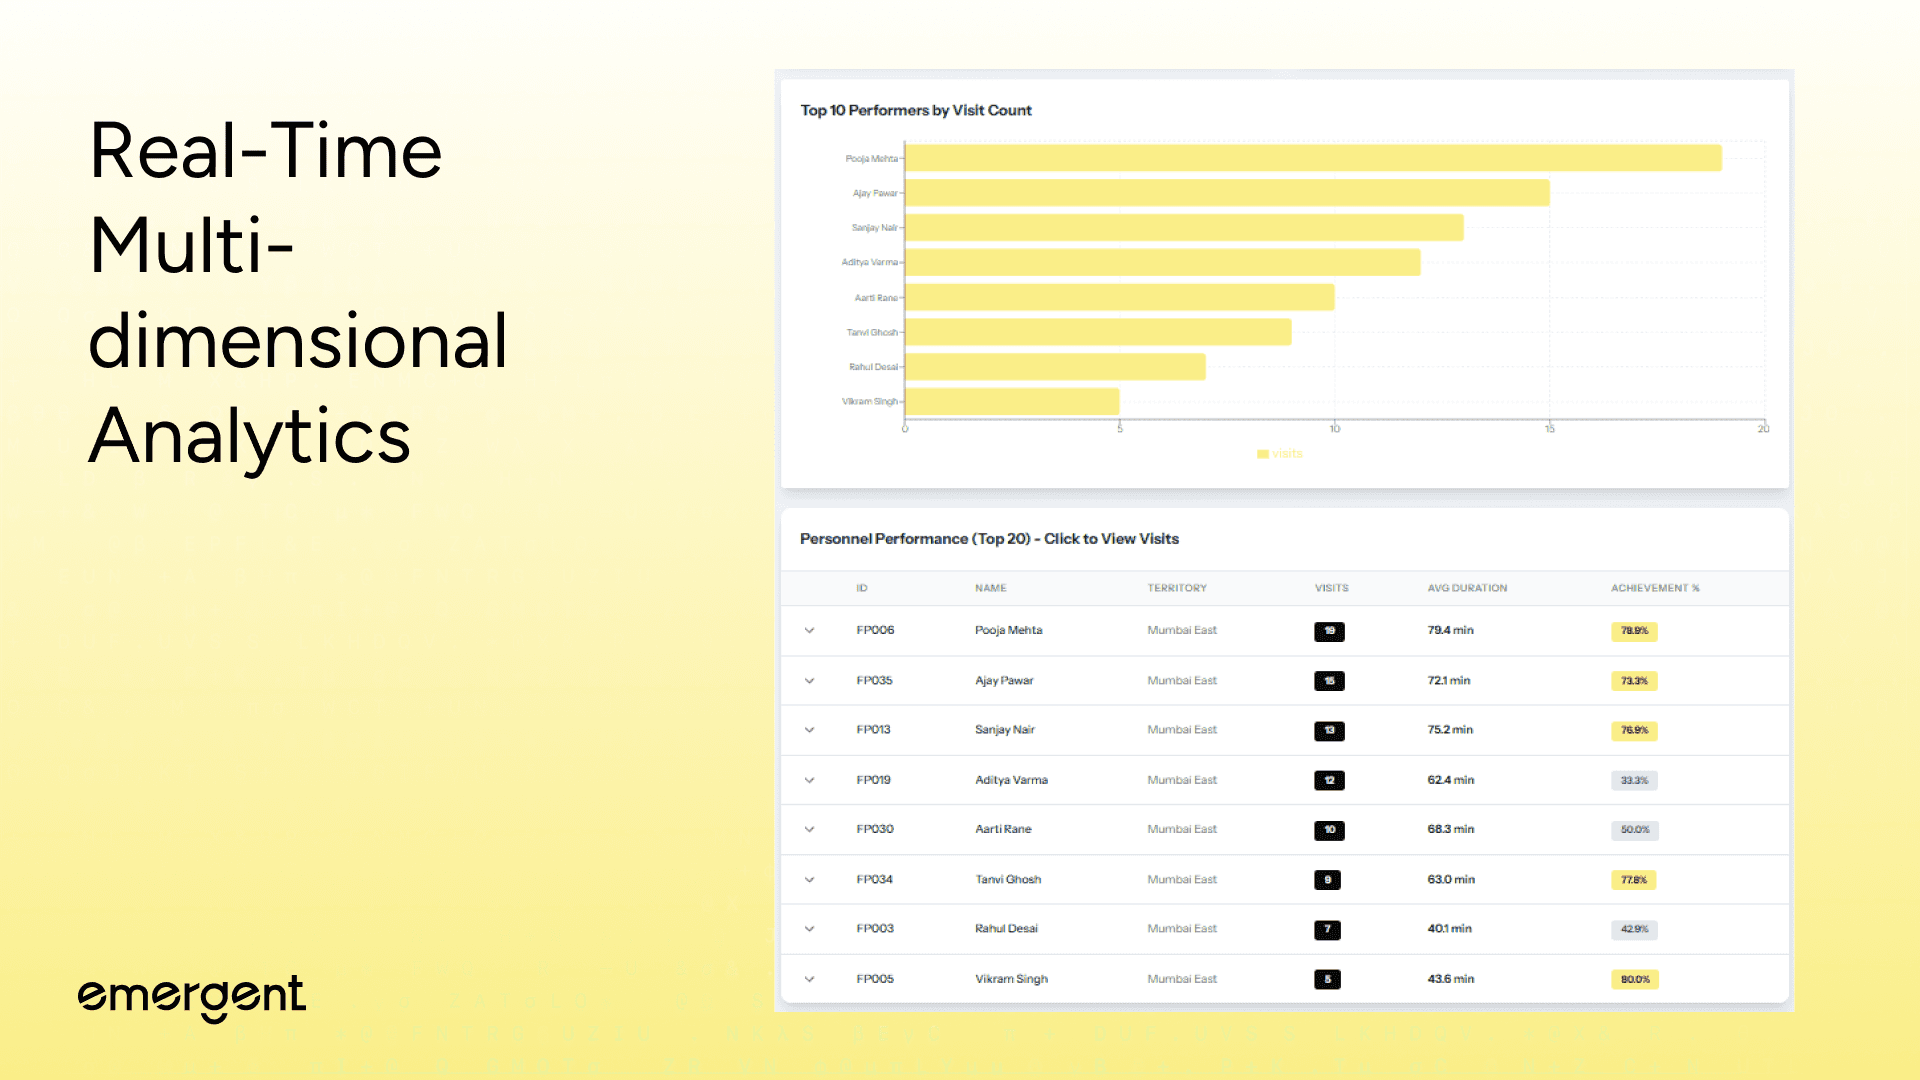Click the AVG DURATION column header
Screen dimensions: 1920x1080
[x=1466, y=588]
